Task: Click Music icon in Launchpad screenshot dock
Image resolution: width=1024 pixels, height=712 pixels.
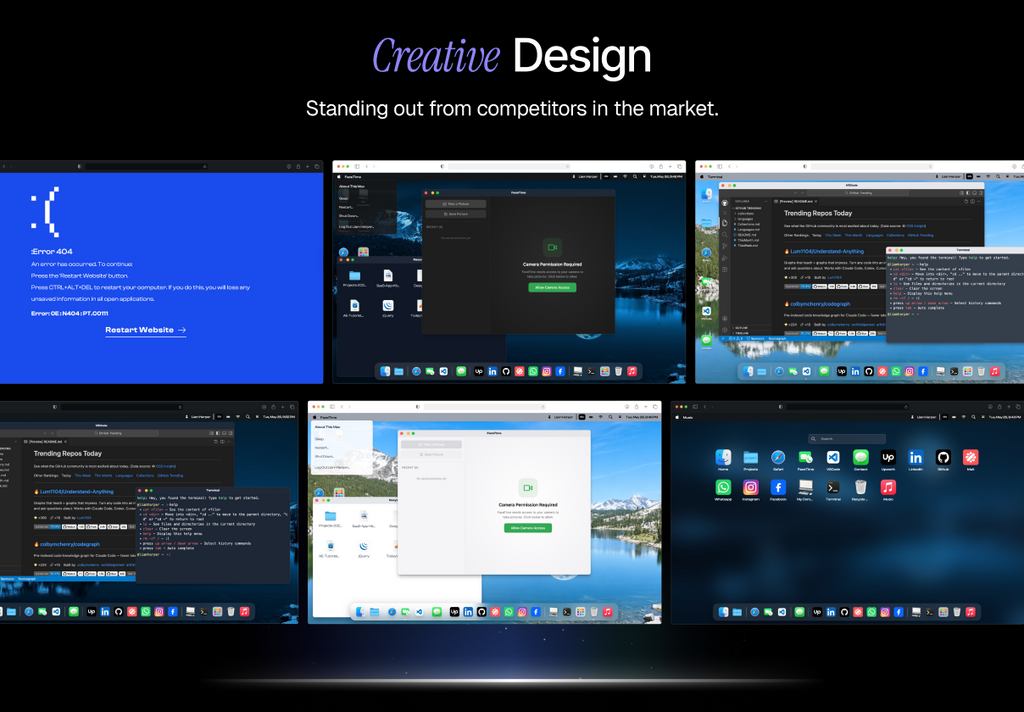Action: pos(970,612)
